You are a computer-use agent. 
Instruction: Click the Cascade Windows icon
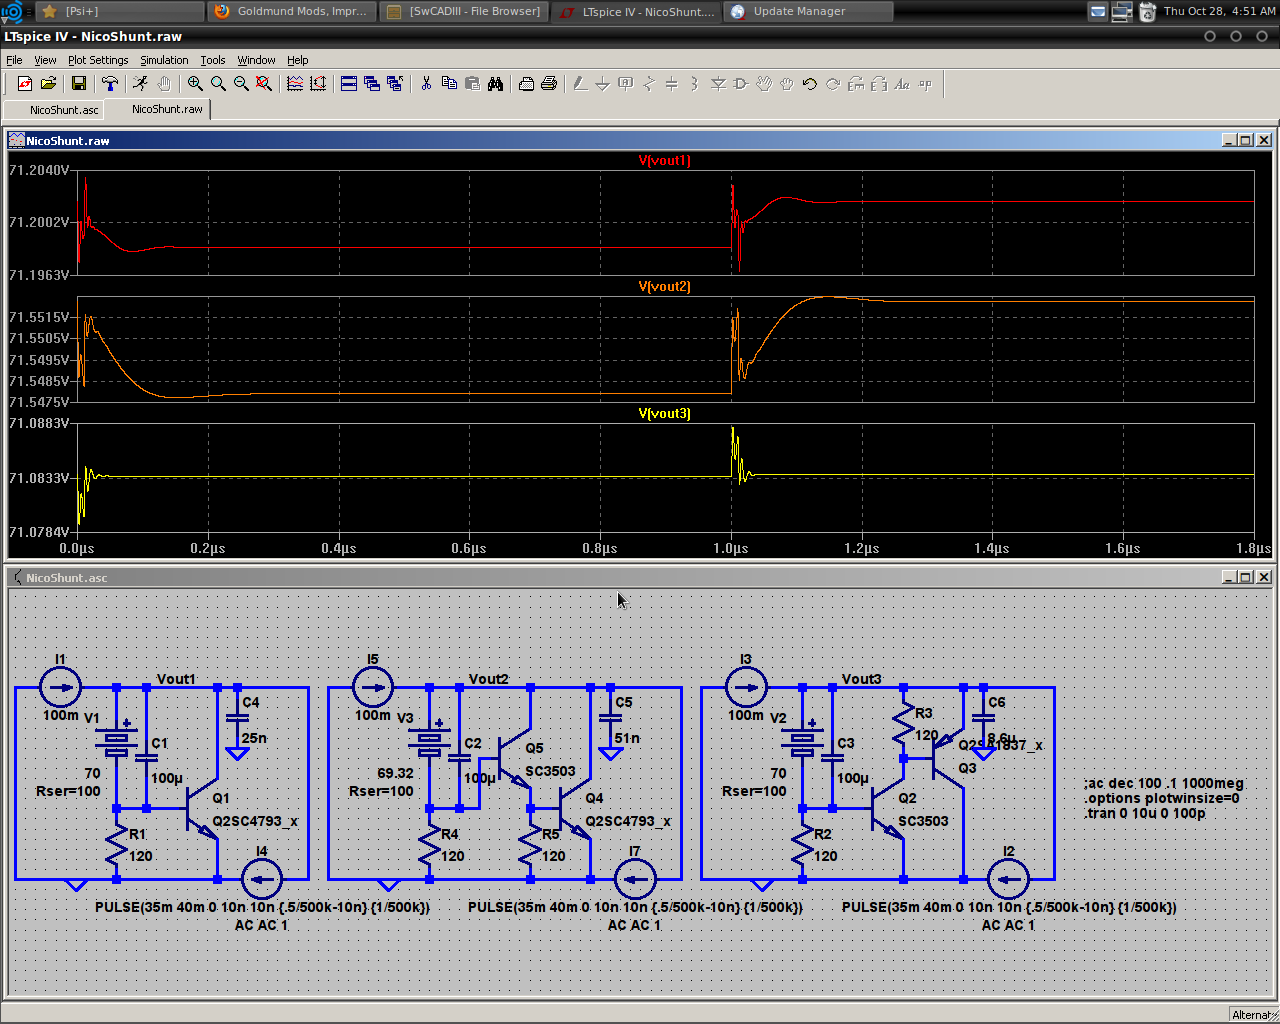tap(372, 84)
